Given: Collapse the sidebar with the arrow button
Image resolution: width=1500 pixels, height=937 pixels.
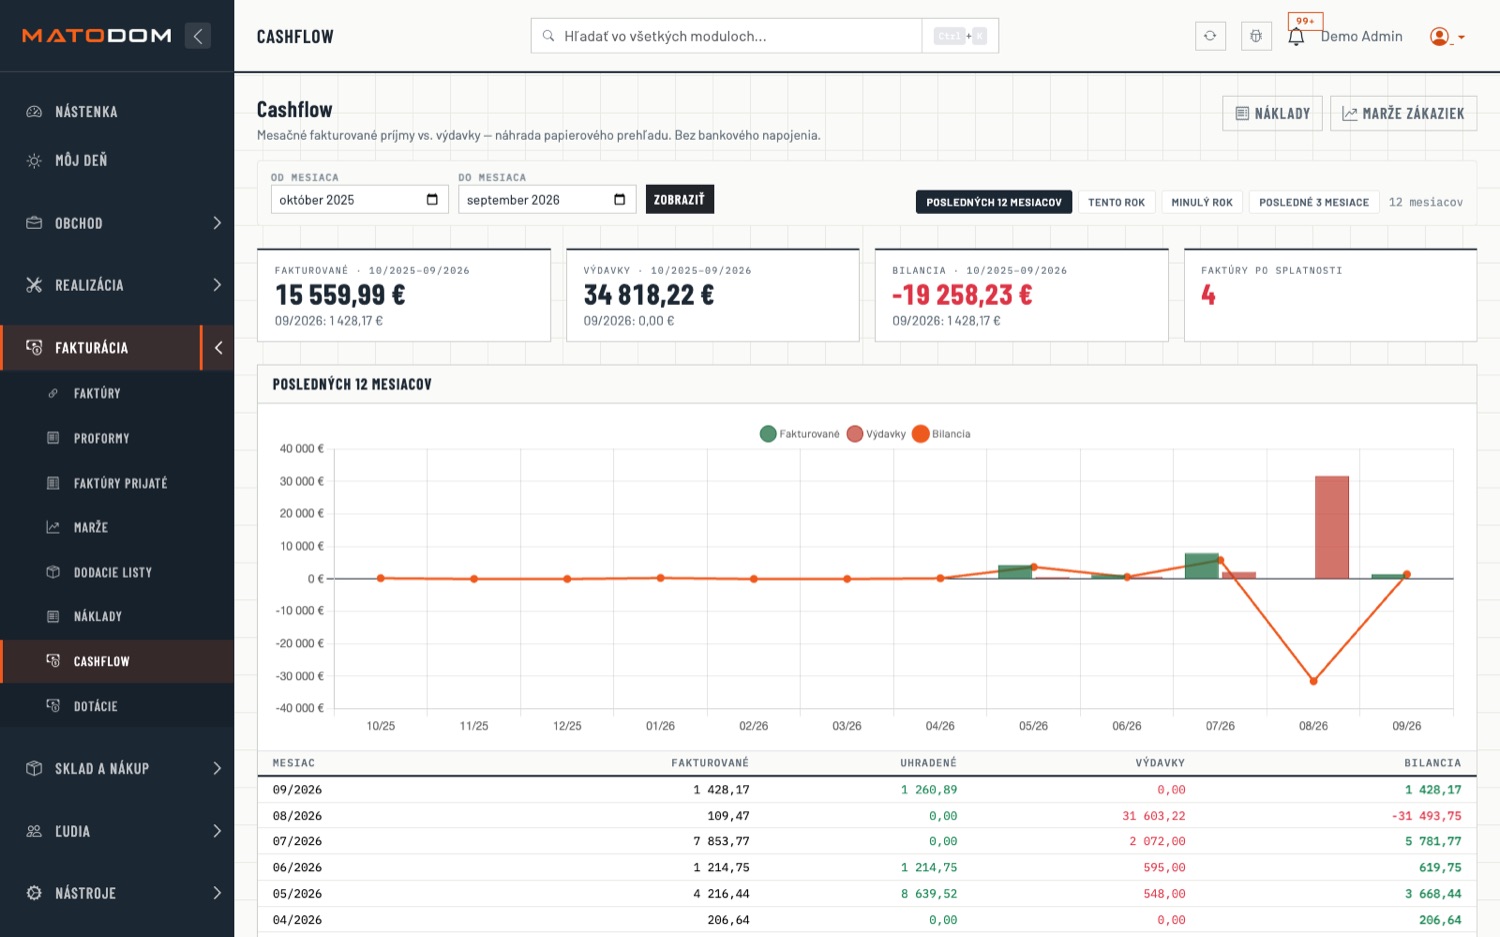Looking at the screenshot, I should (198, 36).
